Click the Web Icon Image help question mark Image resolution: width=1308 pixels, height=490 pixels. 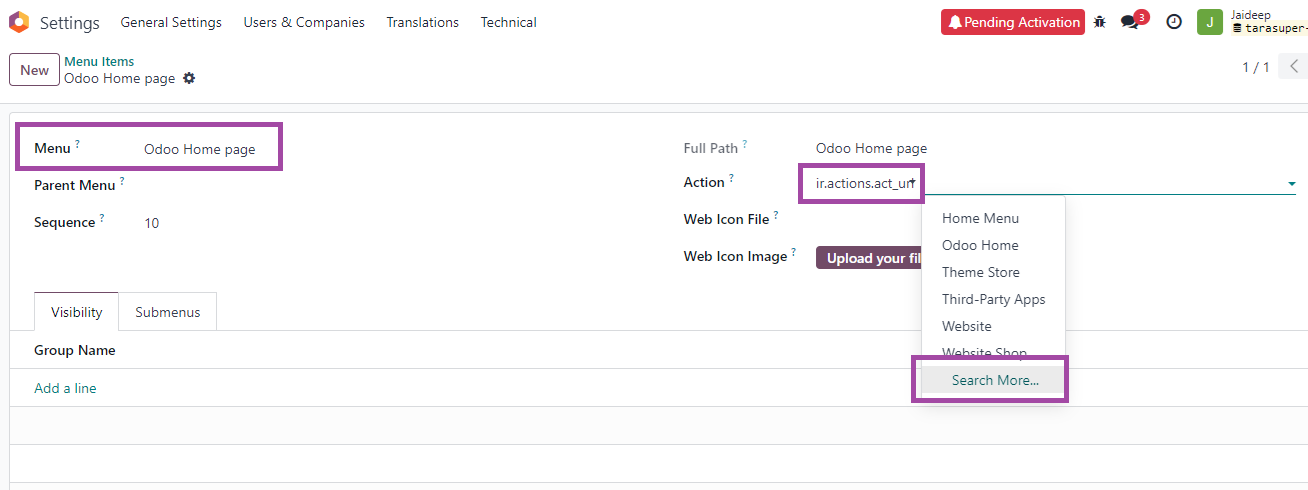point(794,252)
